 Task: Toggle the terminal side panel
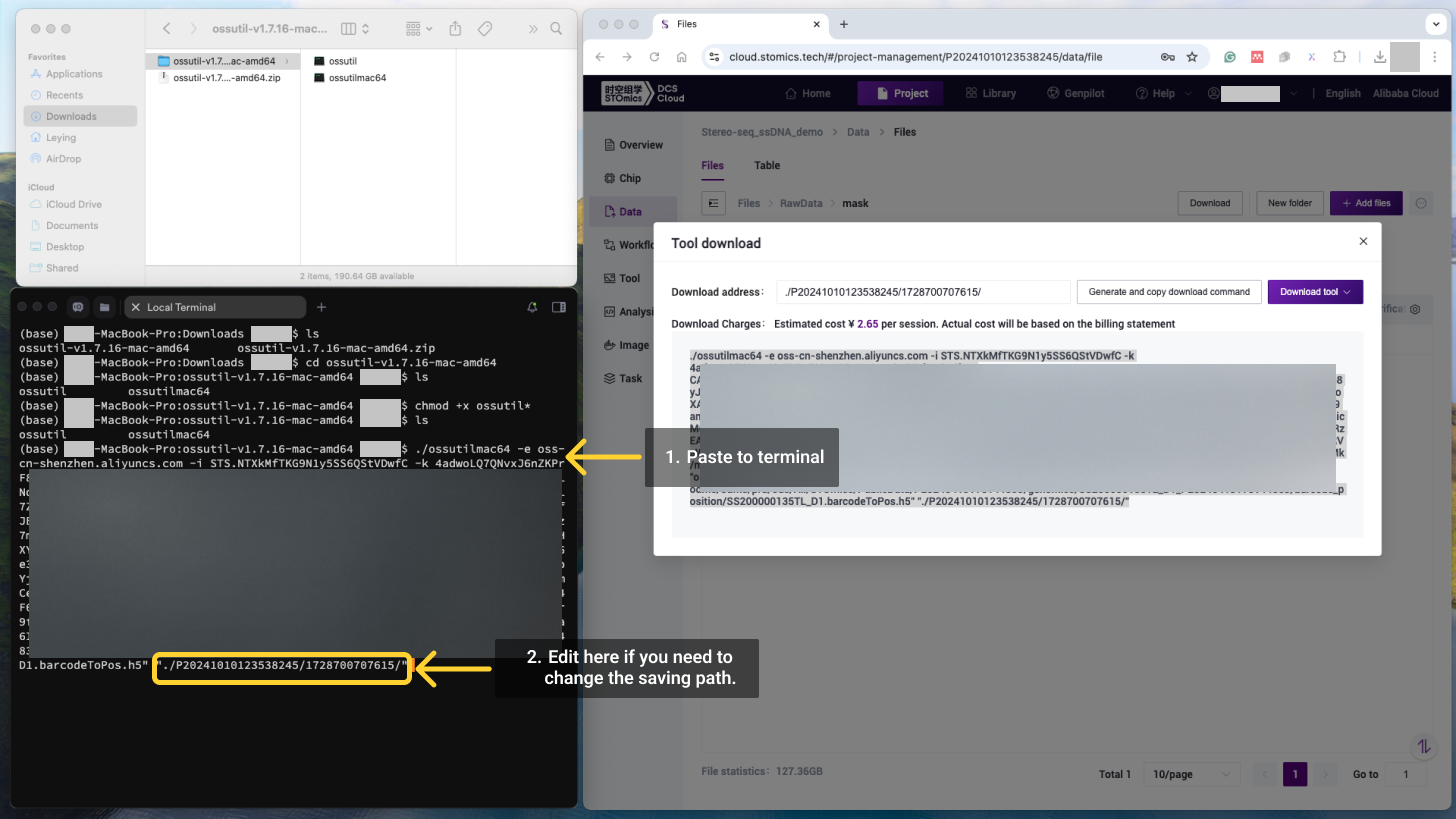pyautogui.click(x=559, y=307)
